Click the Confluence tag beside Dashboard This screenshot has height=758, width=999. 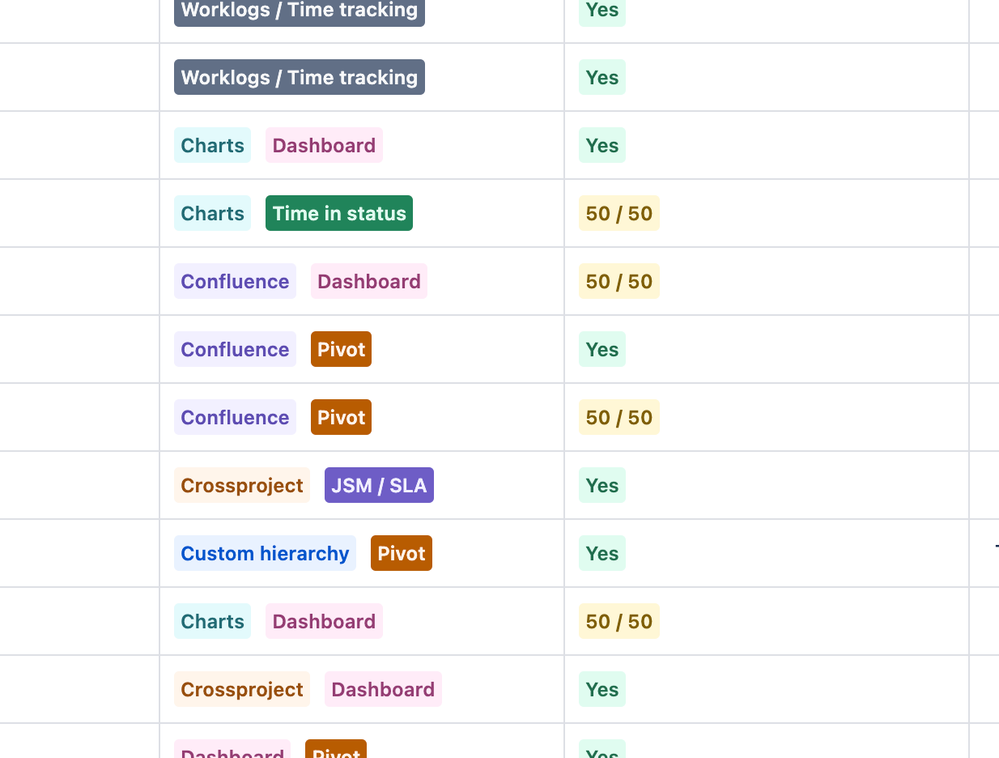pyautogui.click(x=235, y=282)
